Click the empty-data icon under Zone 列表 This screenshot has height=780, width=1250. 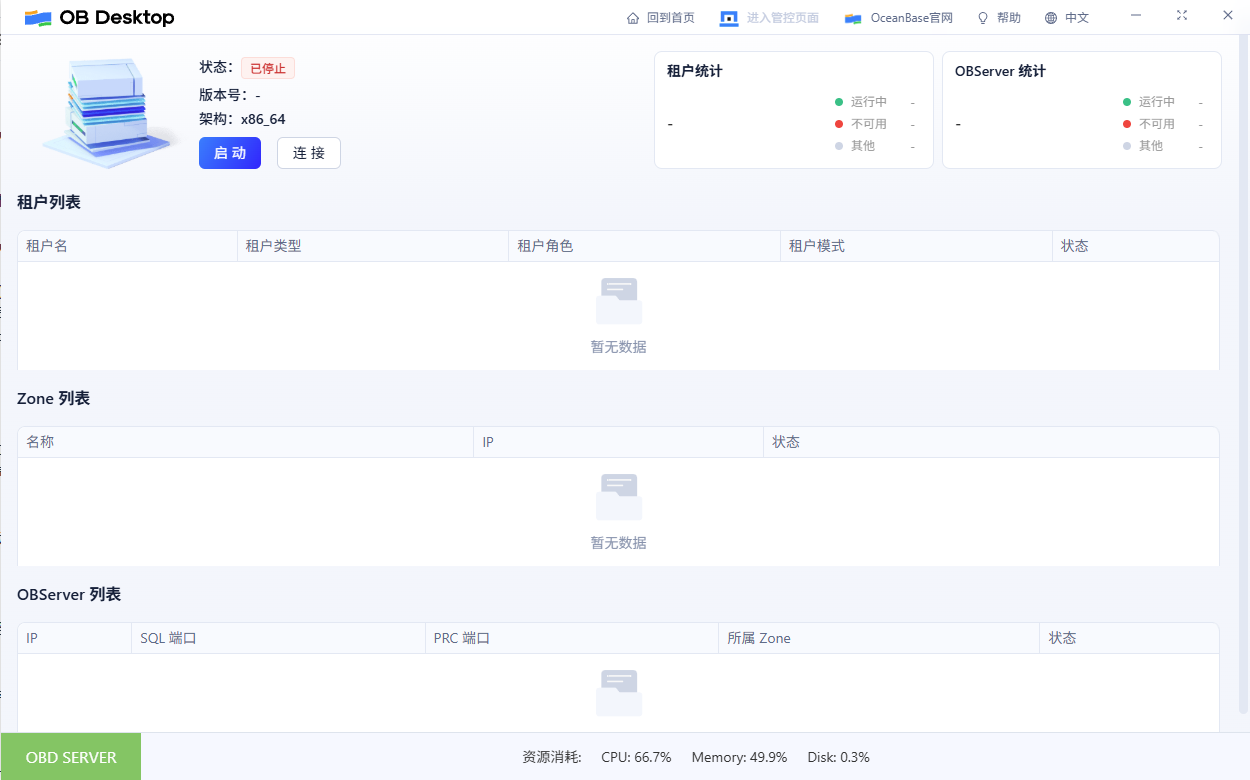coord(618,495)
